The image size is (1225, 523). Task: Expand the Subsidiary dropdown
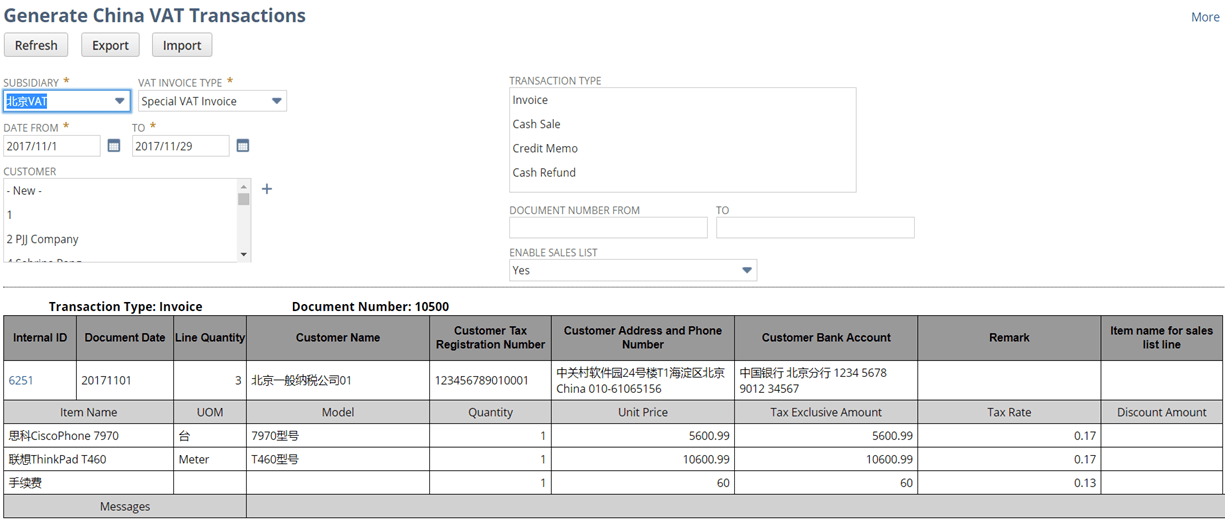[x=120, y=101]
